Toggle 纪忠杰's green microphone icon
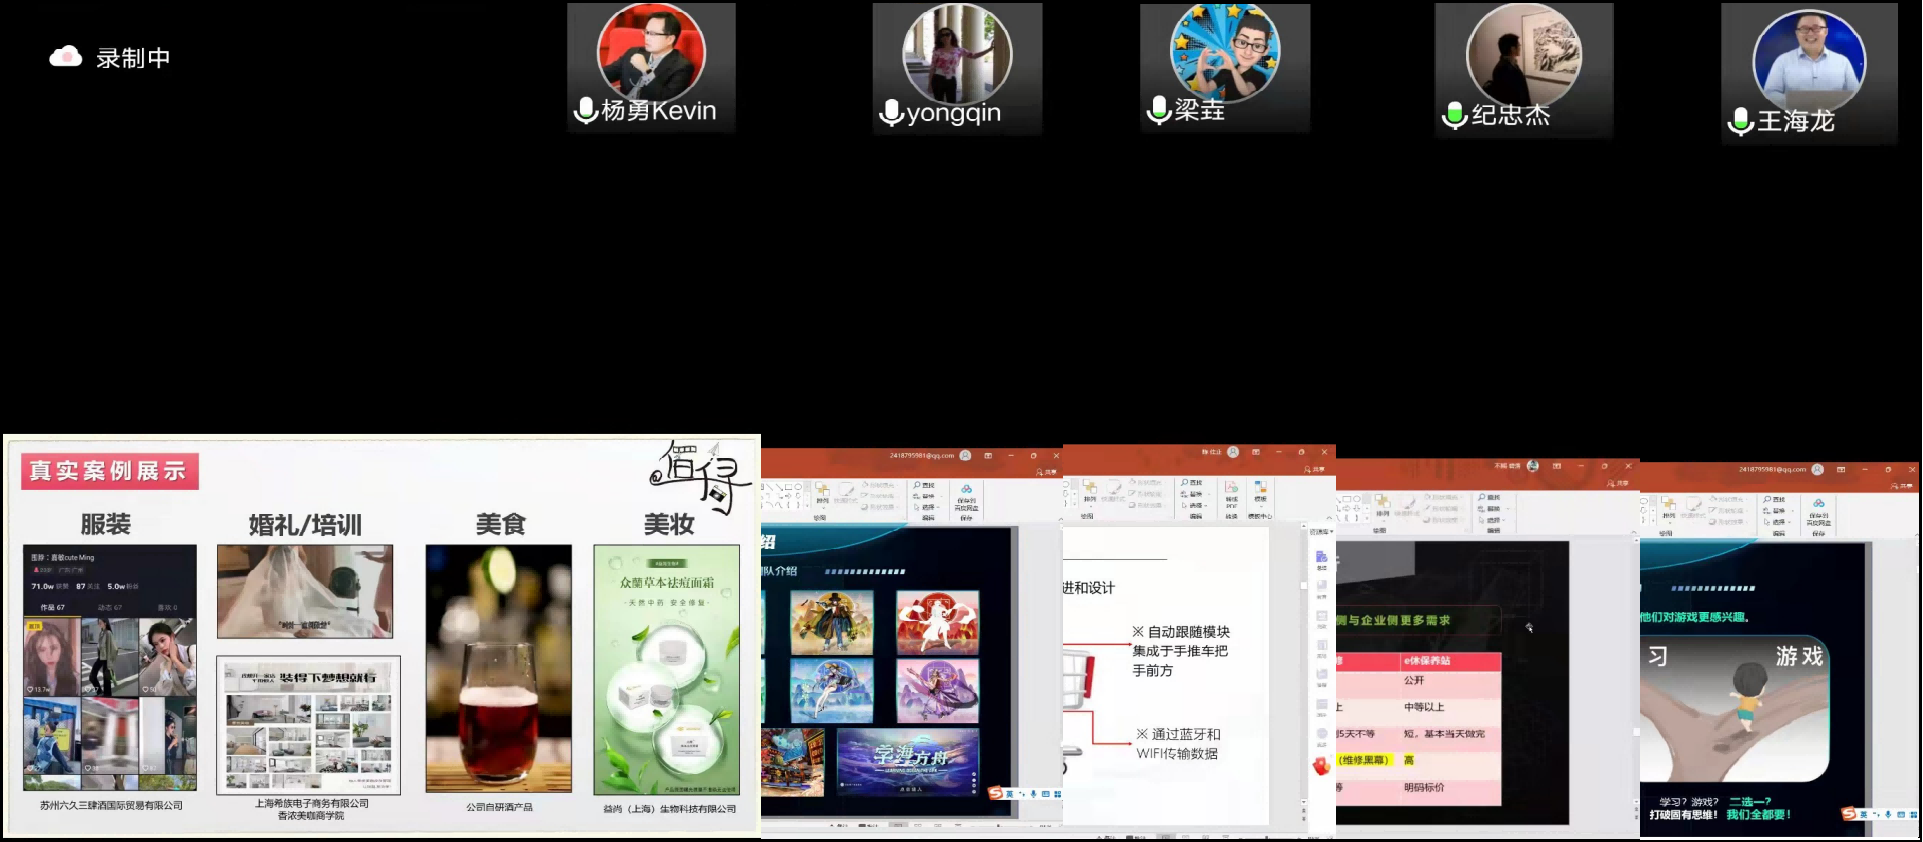 pos(1454,116)
